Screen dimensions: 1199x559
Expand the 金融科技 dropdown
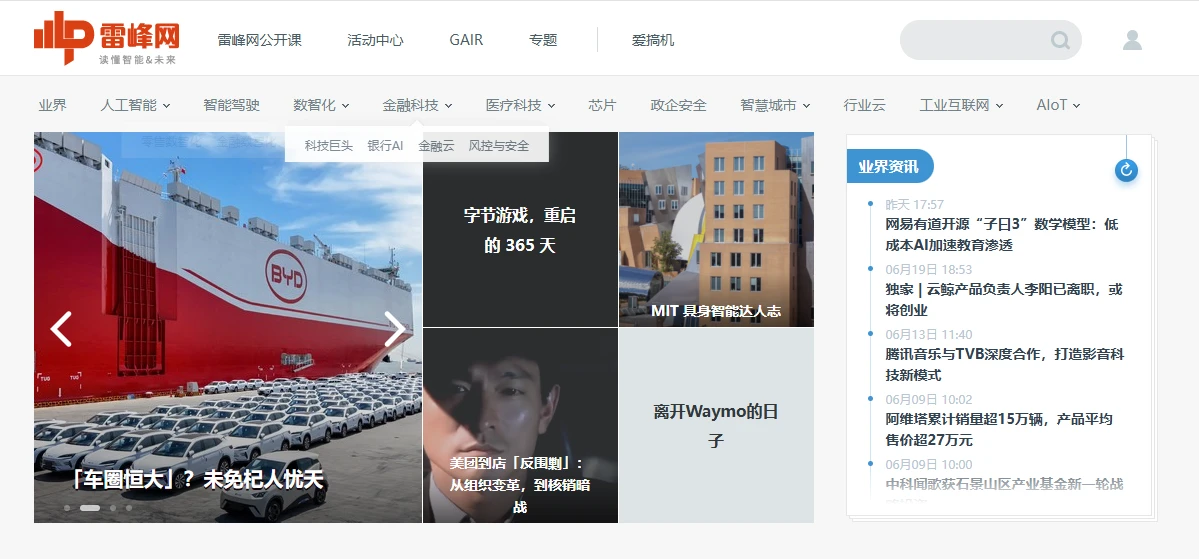(x=418, y=105)
